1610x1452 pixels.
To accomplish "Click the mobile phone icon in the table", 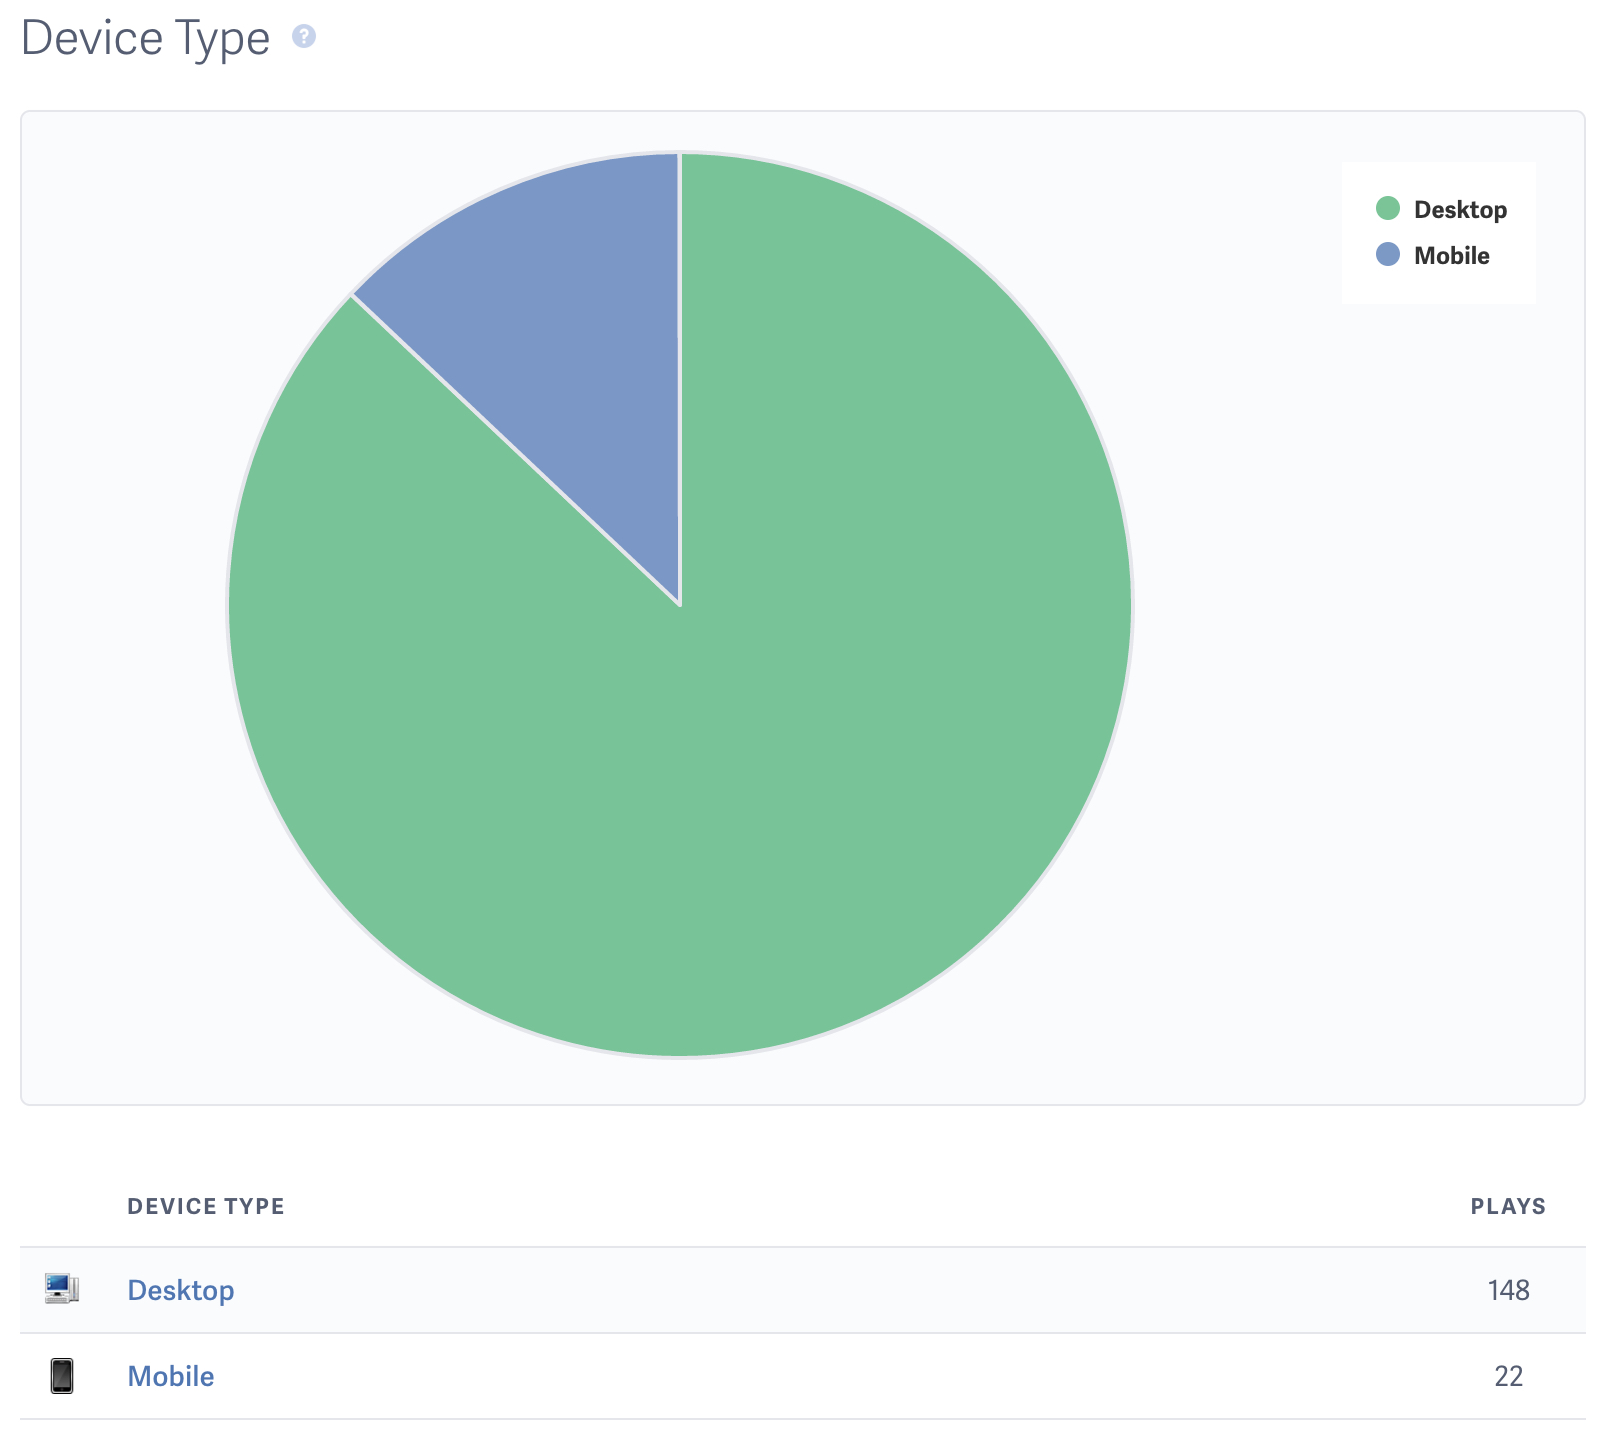I will coord(62,1376).
